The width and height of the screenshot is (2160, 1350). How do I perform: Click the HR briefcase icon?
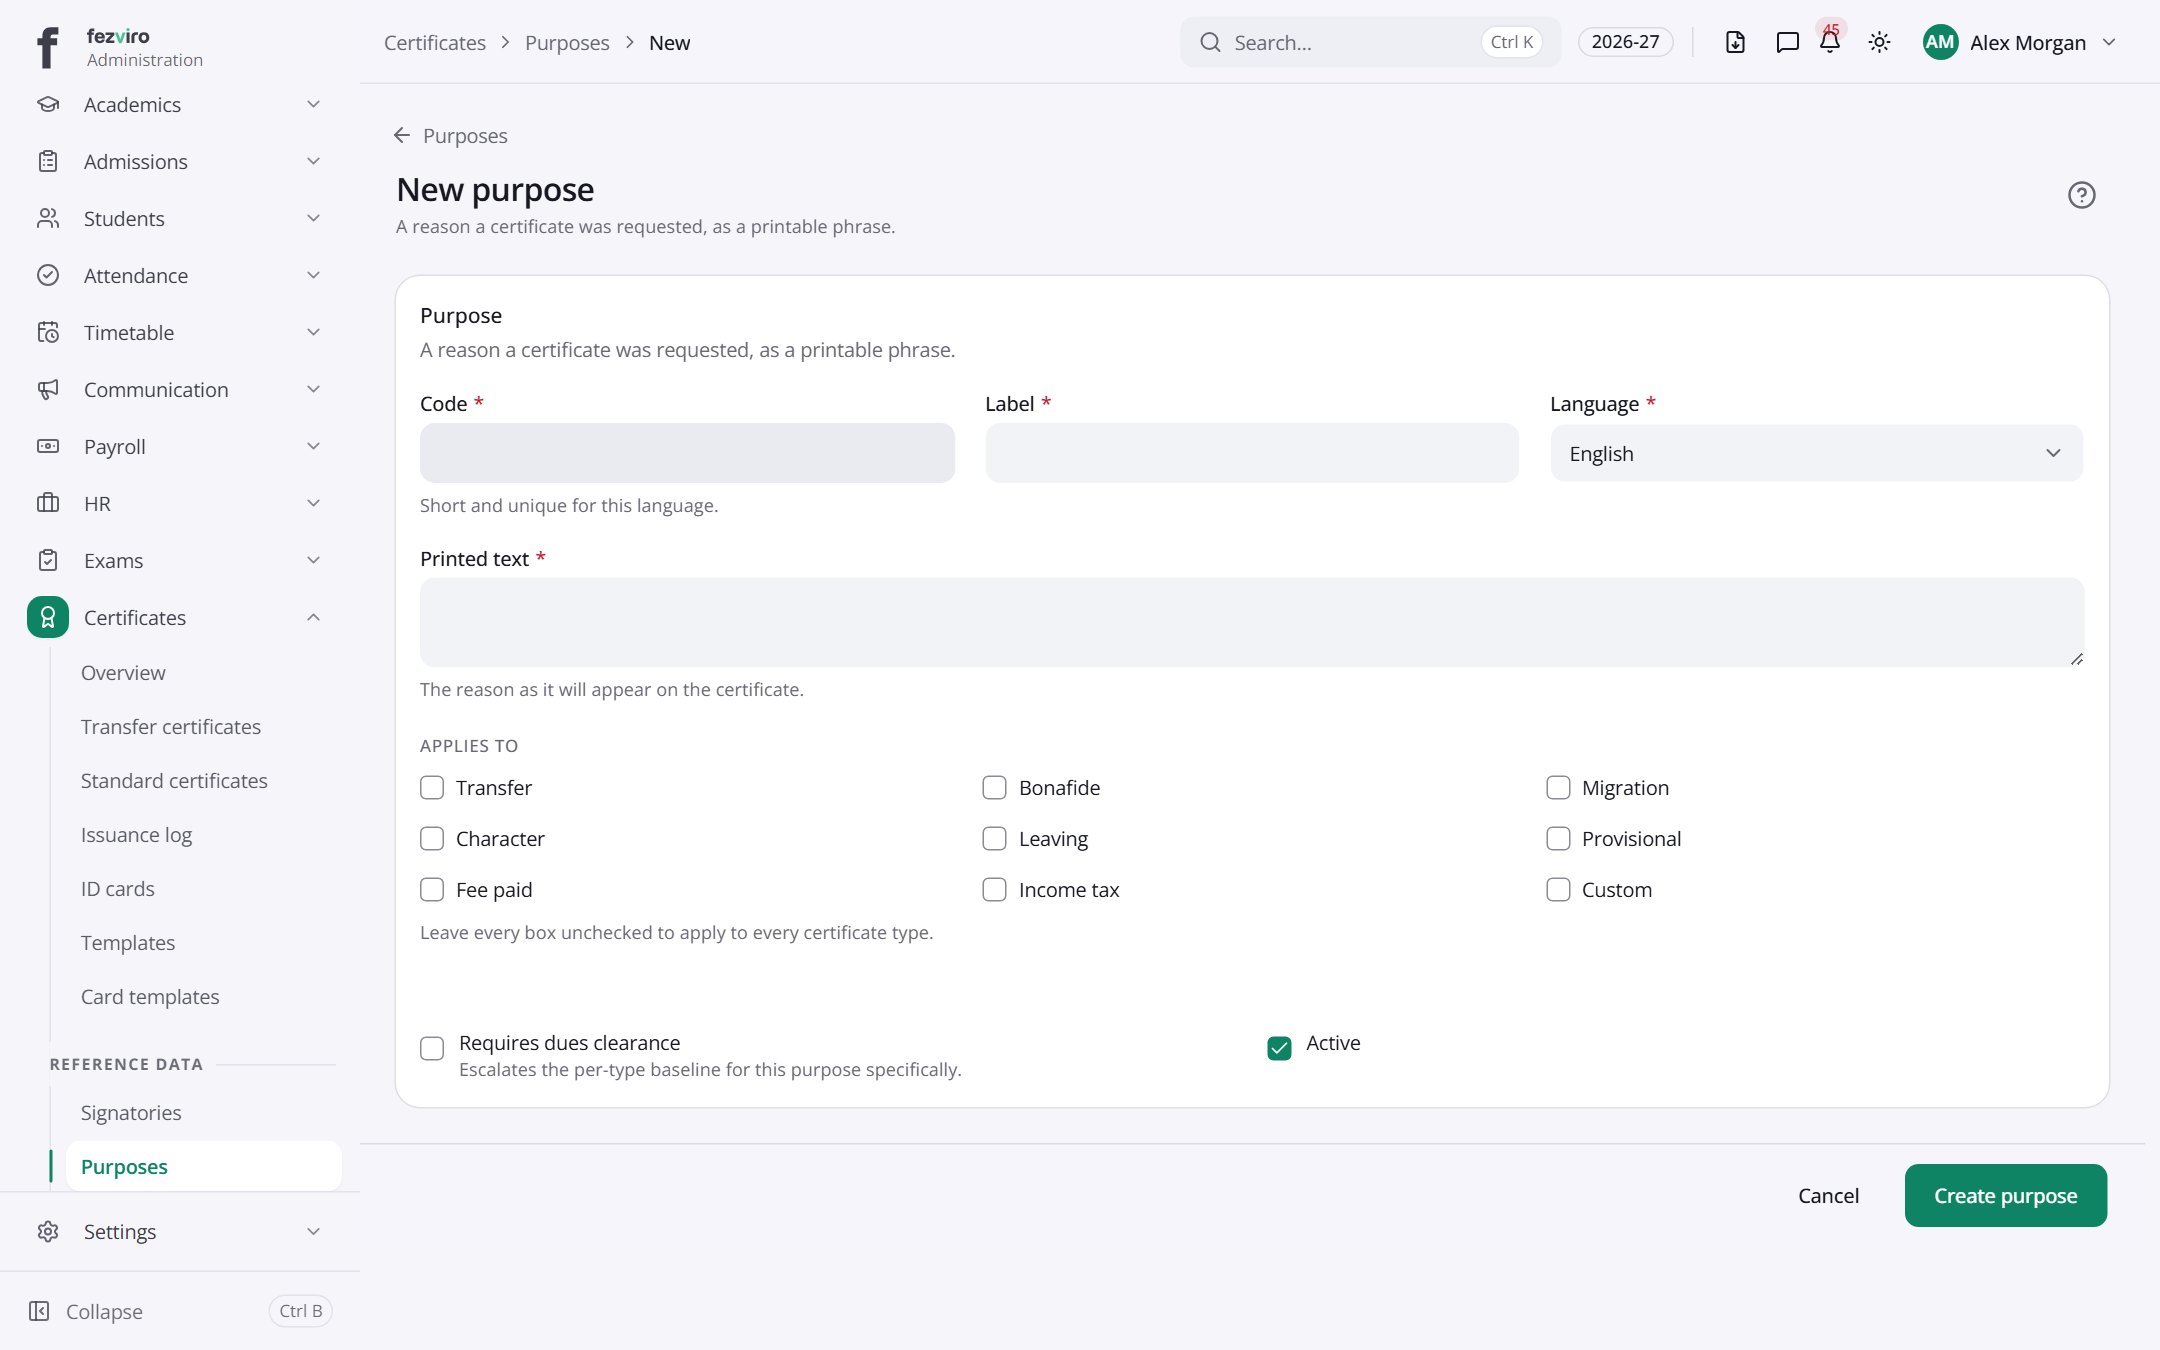(48, 504)
